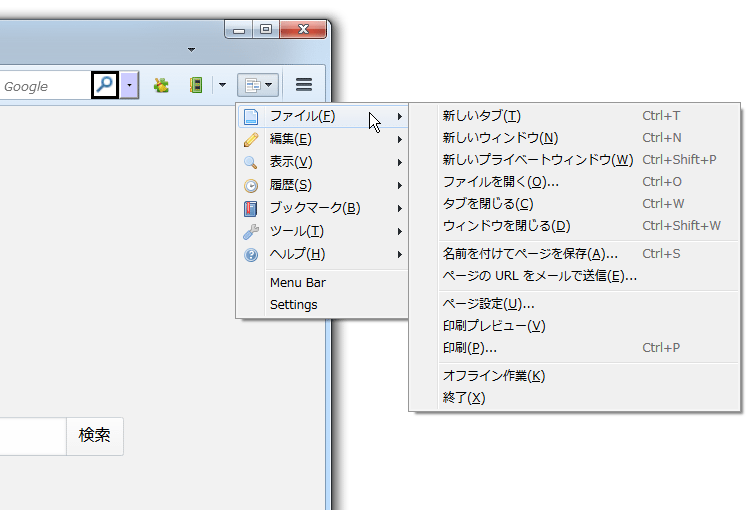The width and height of the screenshot is (750, 510).
Task: Click the compact menu toolbar button
Action: (258, 85)
